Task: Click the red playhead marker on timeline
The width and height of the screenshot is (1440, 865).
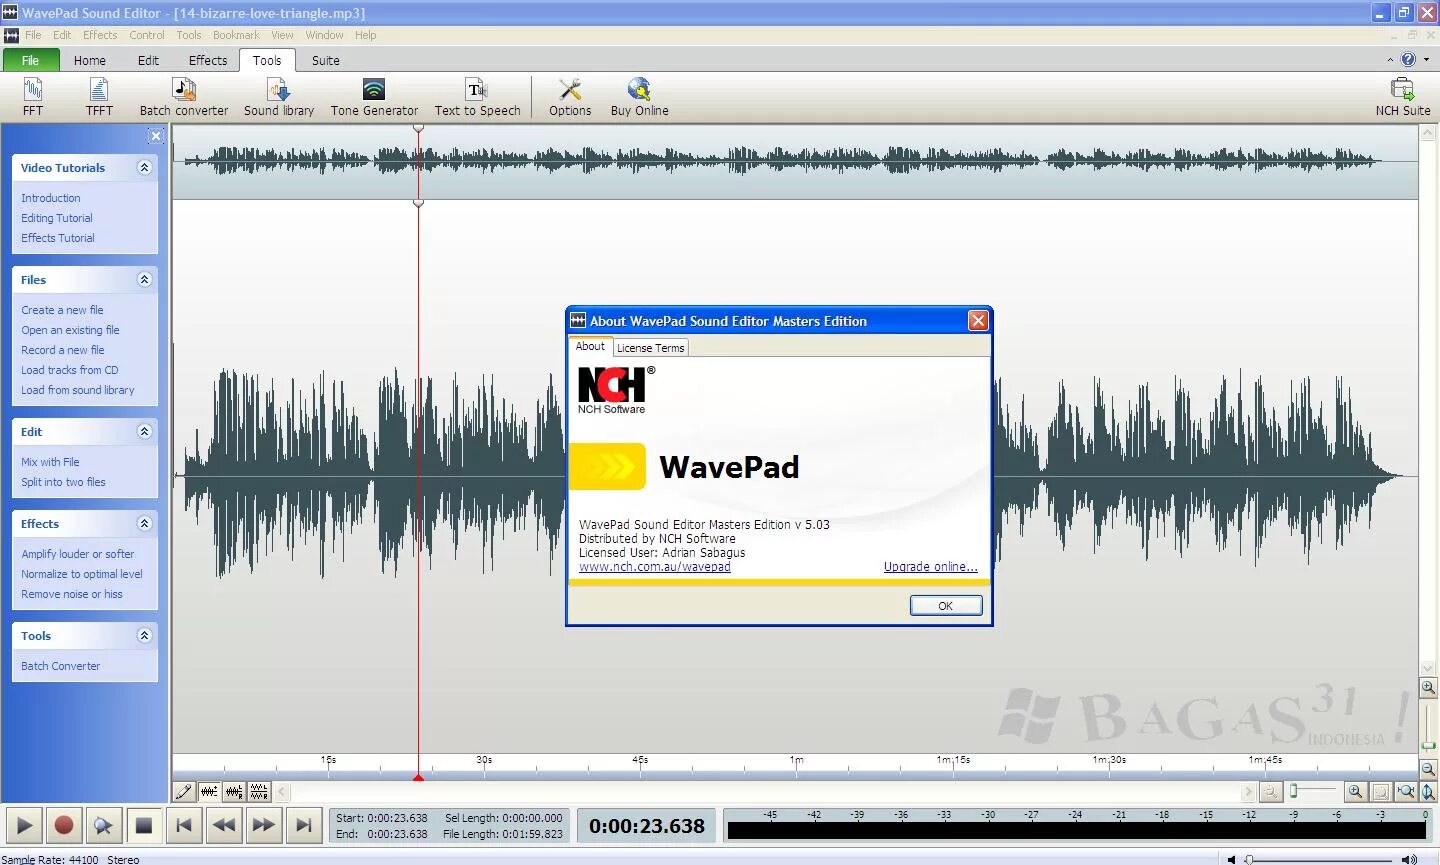Action: (x=418, y=777)
